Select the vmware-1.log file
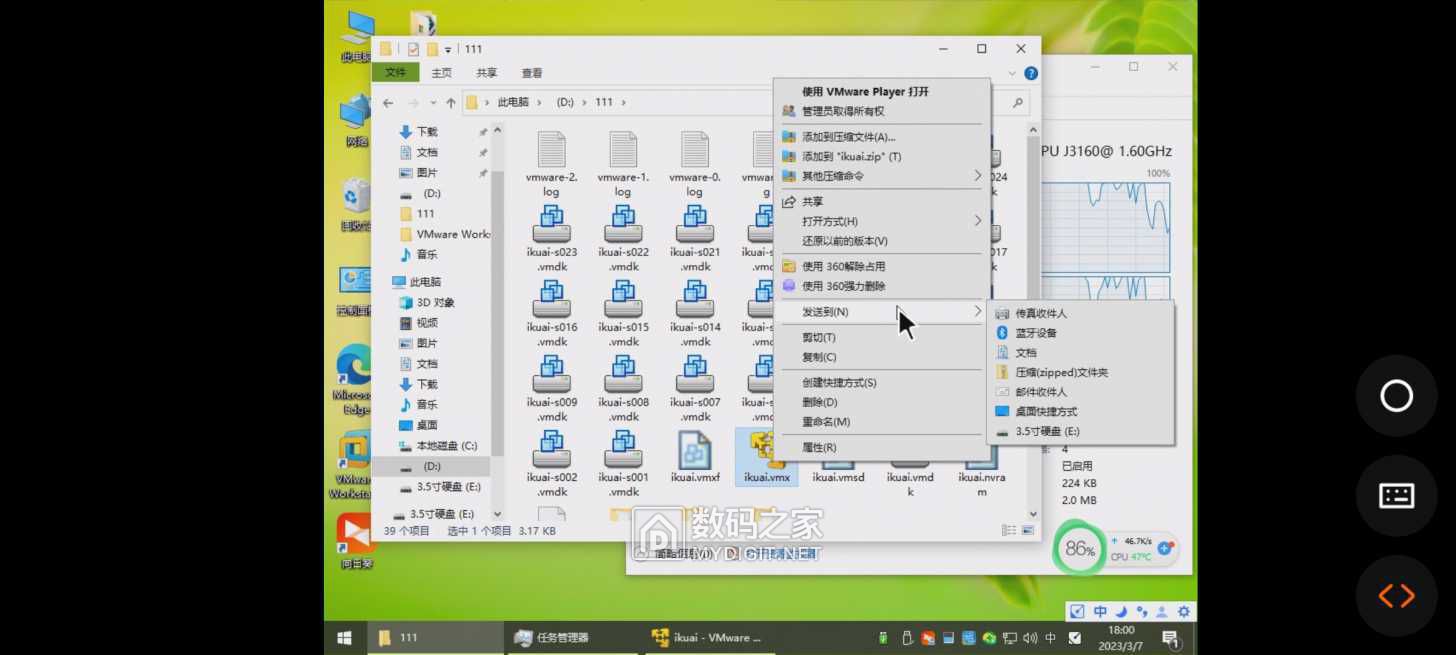 (623, 163)
